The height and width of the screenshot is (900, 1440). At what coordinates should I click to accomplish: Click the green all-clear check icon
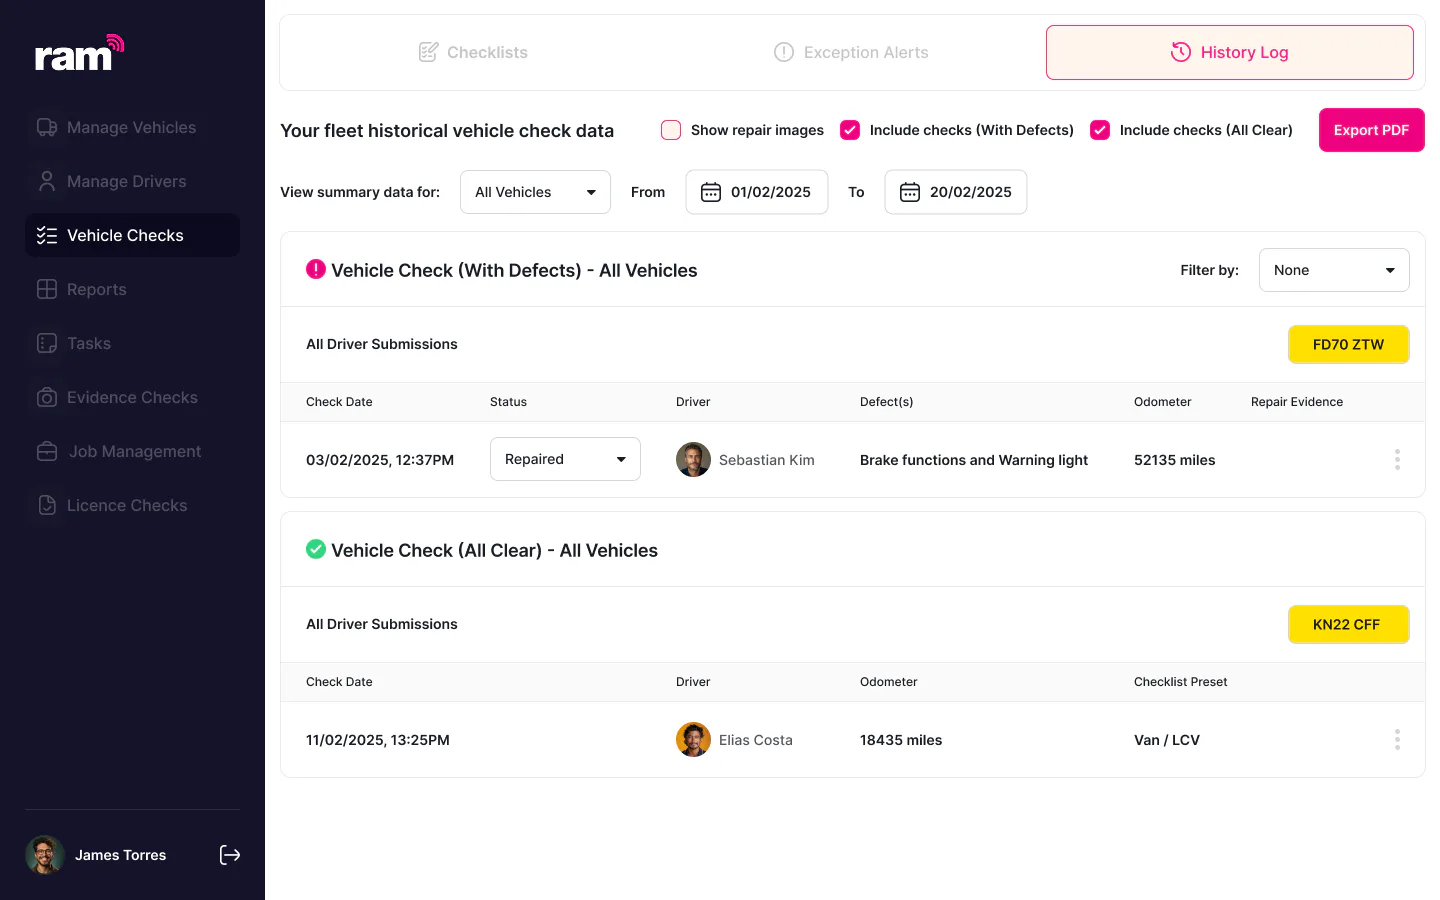(316, 549)
